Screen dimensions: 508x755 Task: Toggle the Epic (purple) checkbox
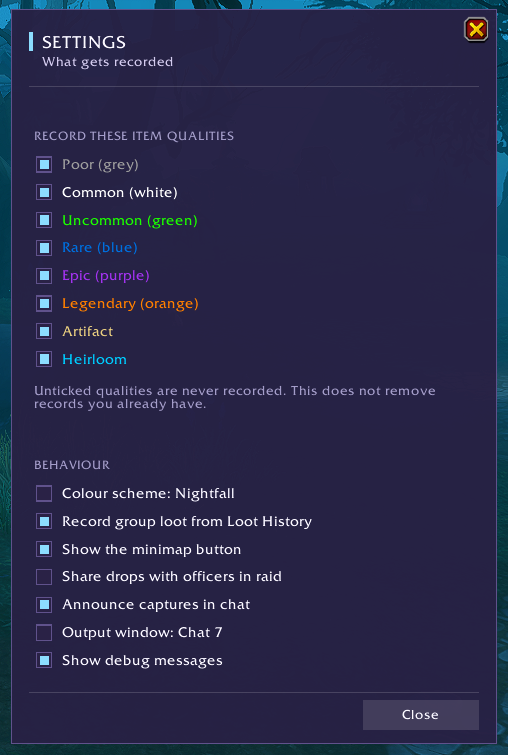(44, 276)
